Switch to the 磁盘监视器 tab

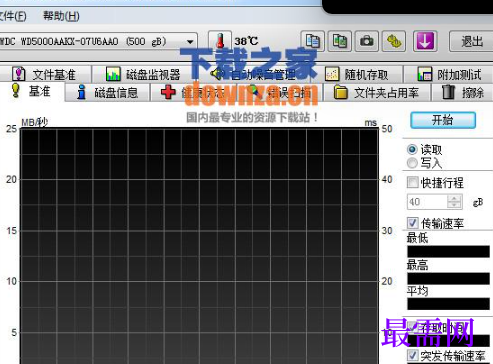[143, 74]
